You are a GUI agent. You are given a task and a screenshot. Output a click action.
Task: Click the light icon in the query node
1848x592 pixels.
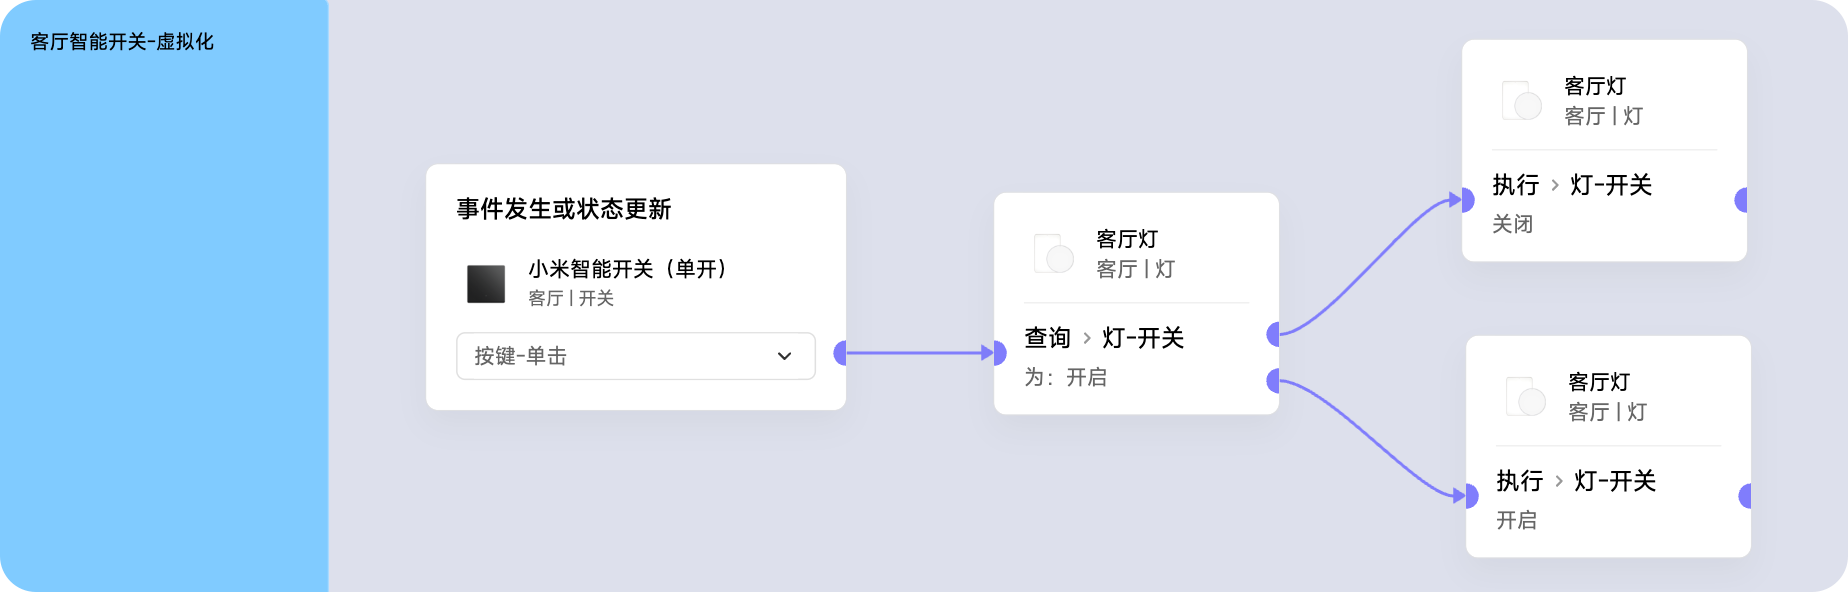pos(1053,254)
